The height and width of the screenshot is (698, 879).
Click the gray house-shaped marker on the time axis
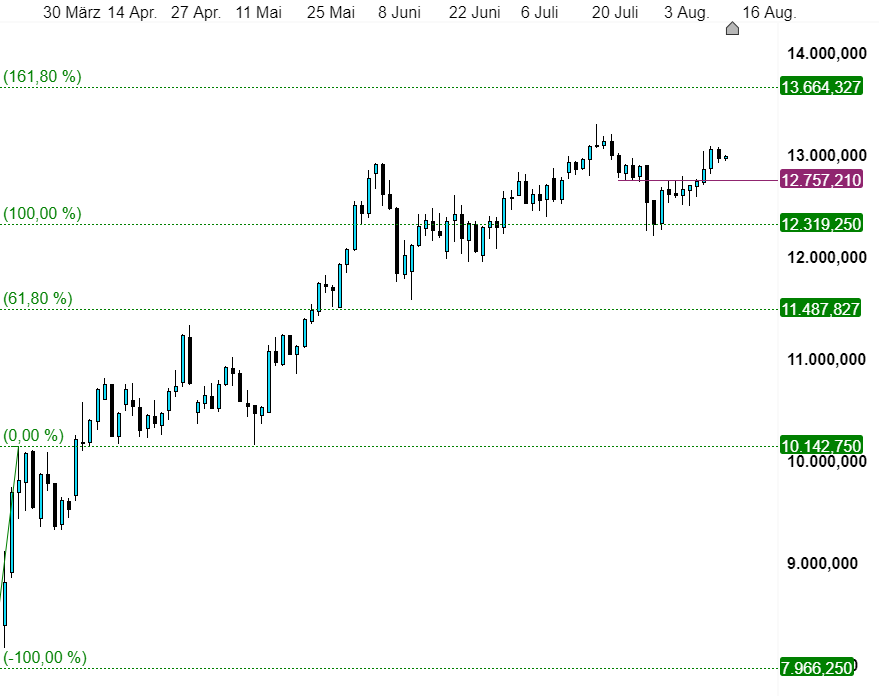pos(732,29)
